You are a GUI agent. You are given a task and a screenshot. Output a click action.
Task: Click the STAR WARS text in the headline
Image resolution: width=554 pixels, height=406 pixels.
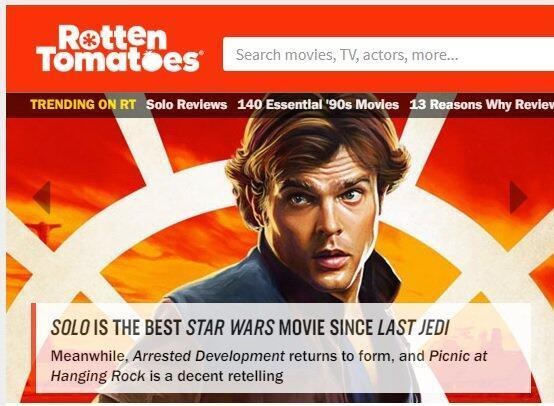[230, 327]
